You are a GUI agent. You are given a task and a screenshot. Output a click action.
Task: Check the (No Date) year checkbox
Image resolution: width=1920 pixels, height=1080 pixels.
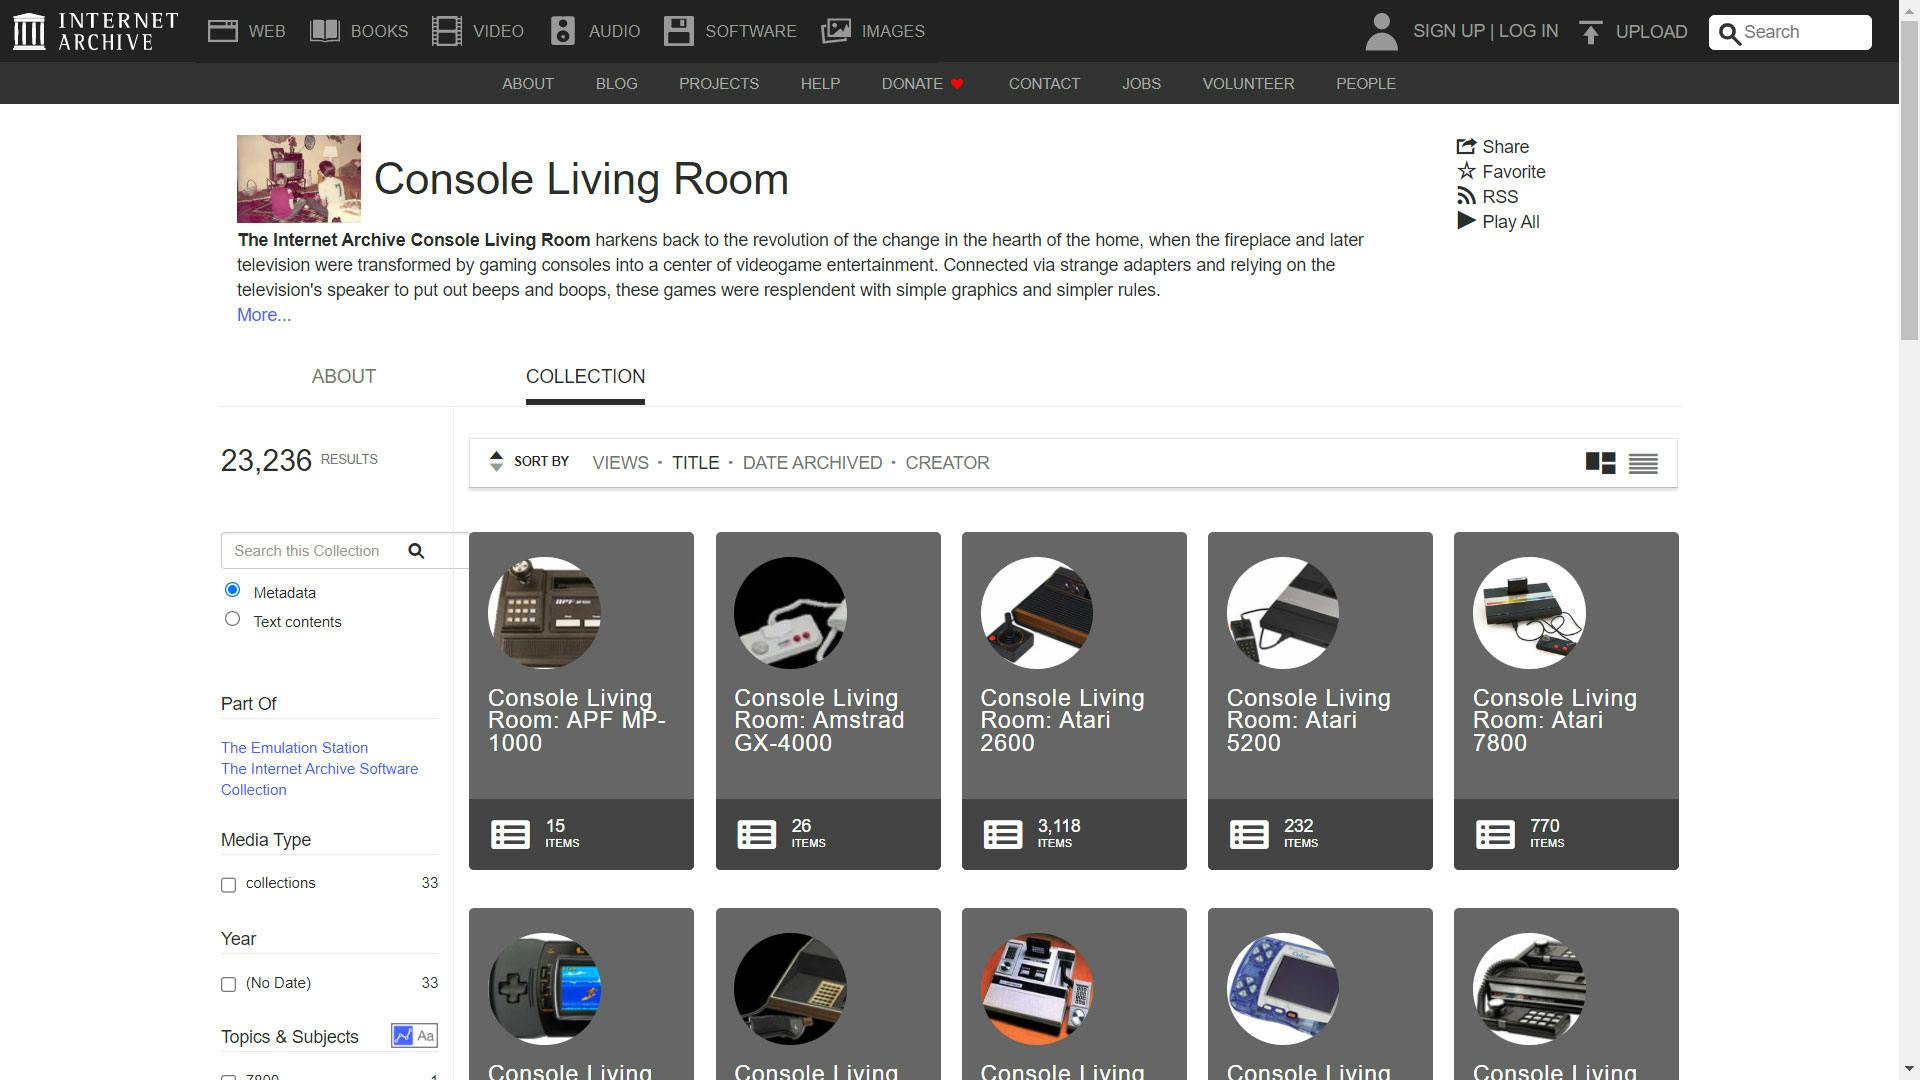(x=229, y=985)
